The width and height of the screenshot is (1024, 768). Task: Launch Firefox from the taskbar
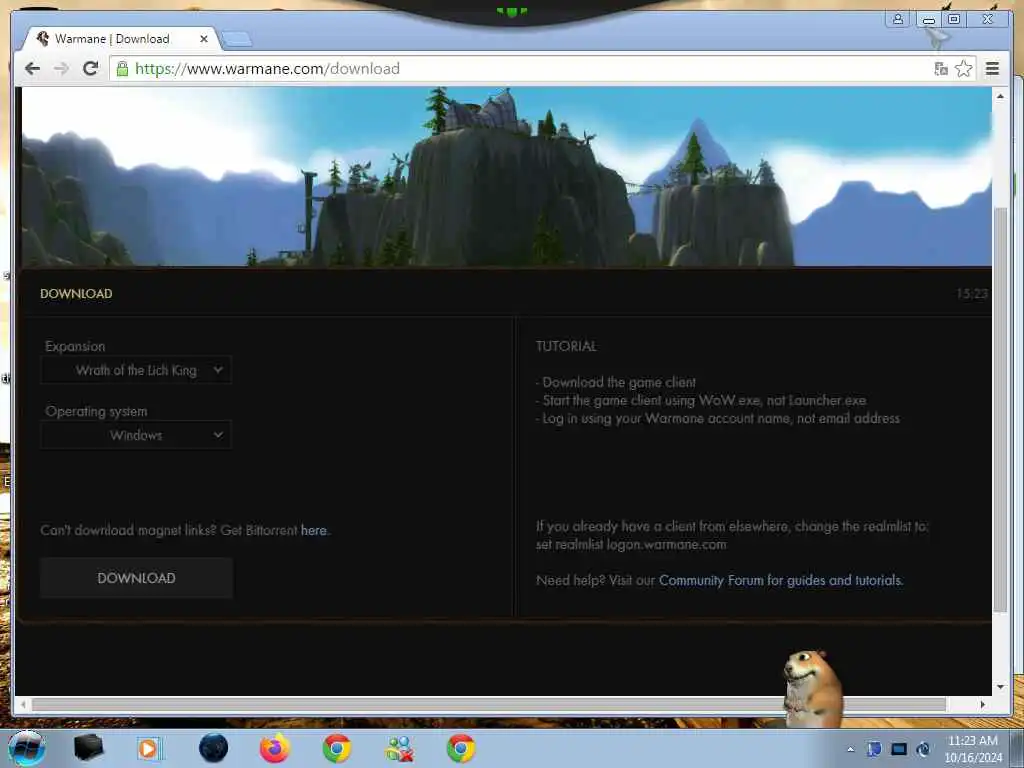click(x=274, y=748)
